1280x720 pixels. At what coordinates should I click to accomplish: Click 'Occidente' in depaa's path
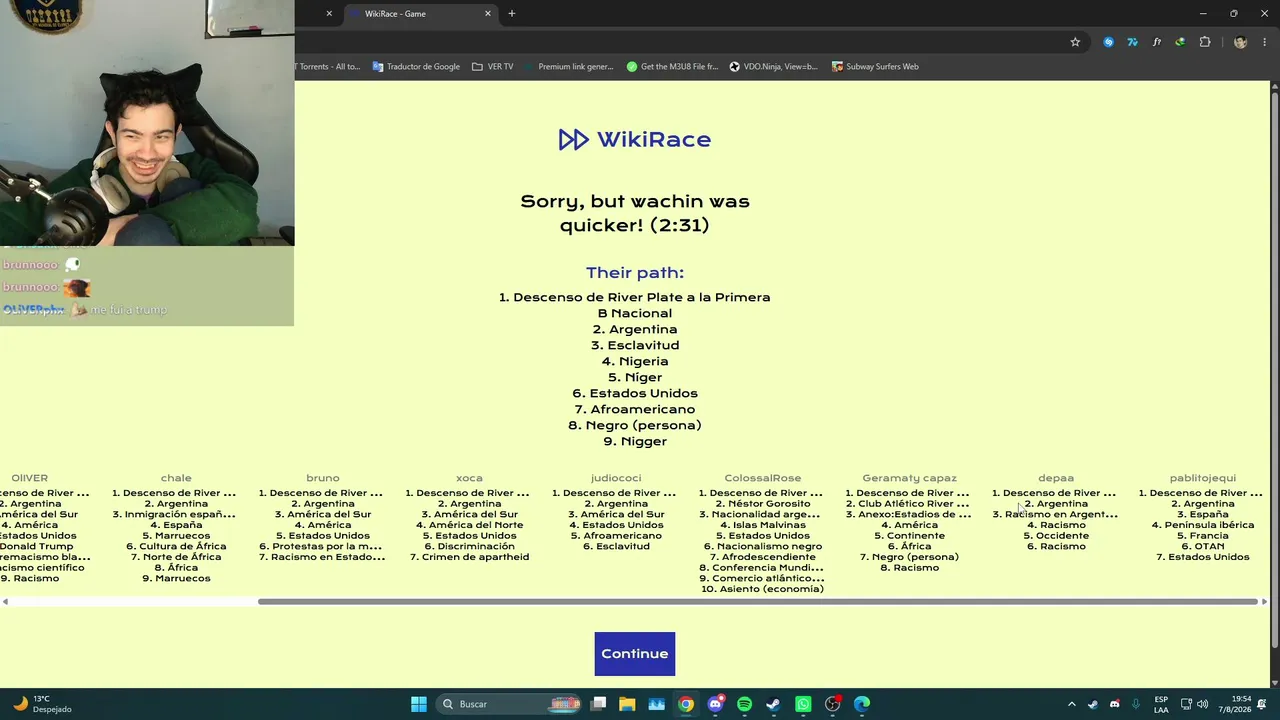coord(1063,536)
